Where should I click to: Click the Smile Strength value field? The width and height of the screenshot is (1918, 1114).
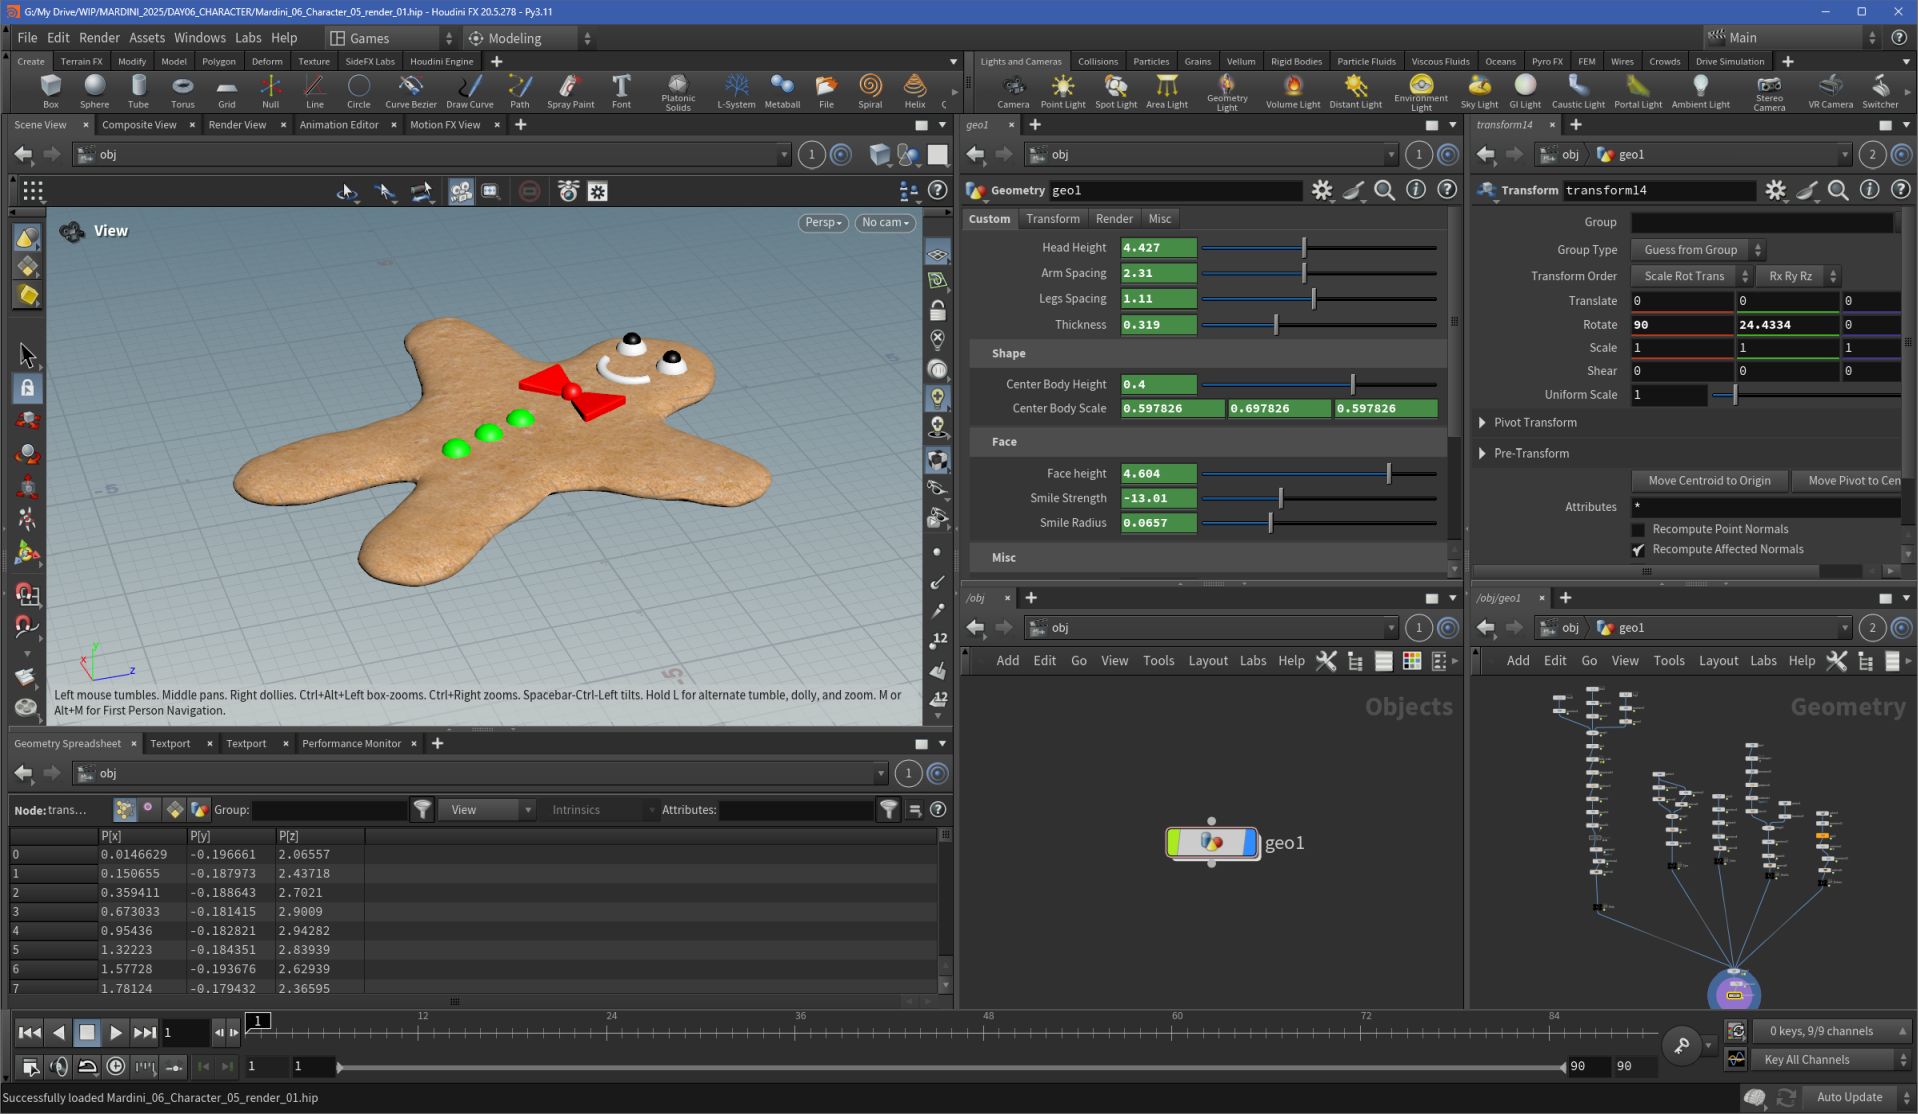(1158, 498)
